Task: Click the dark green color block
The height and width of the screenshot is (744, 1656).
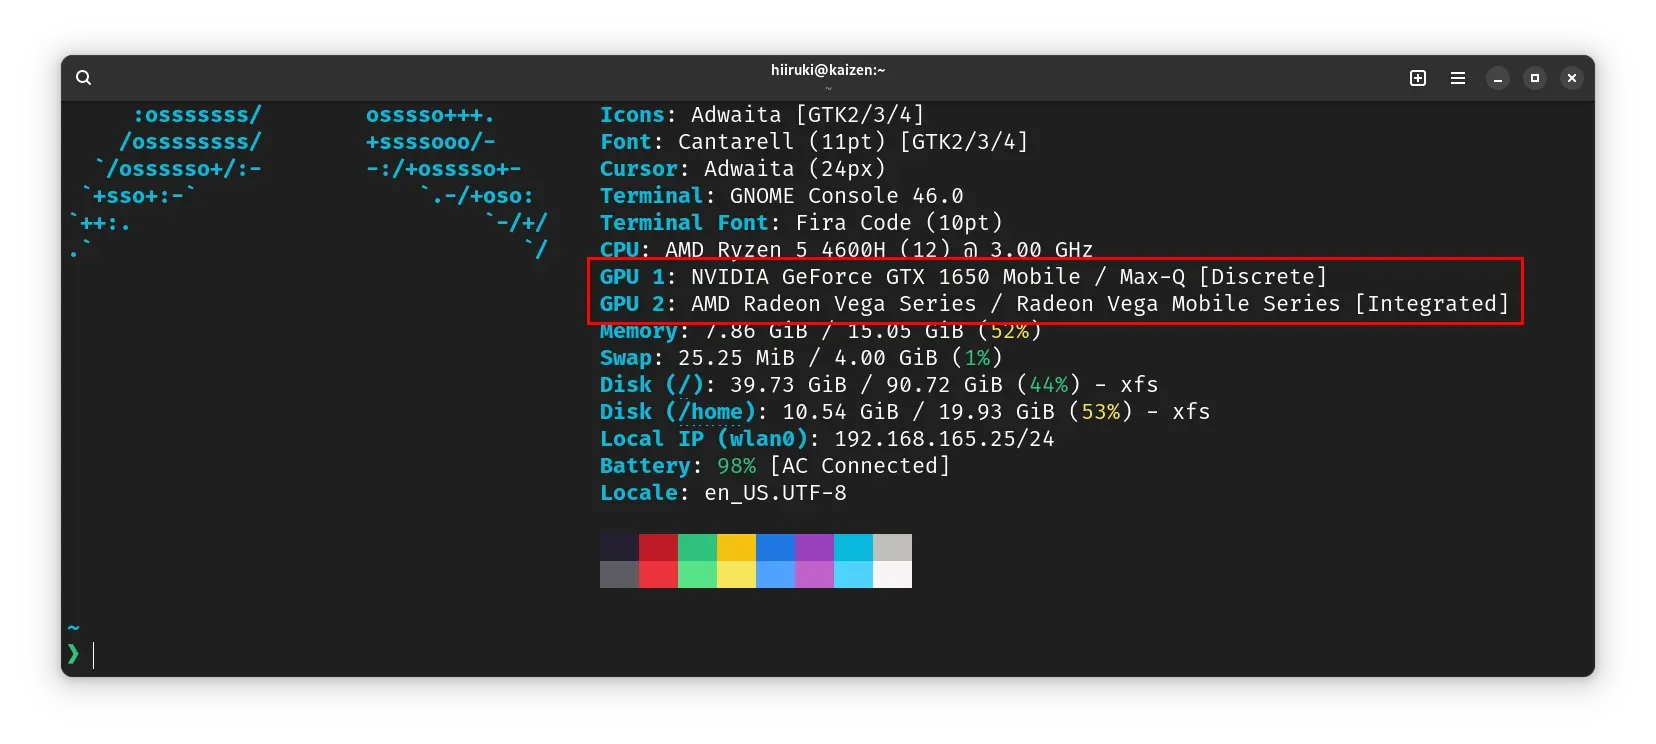Action: coord(697,547)
